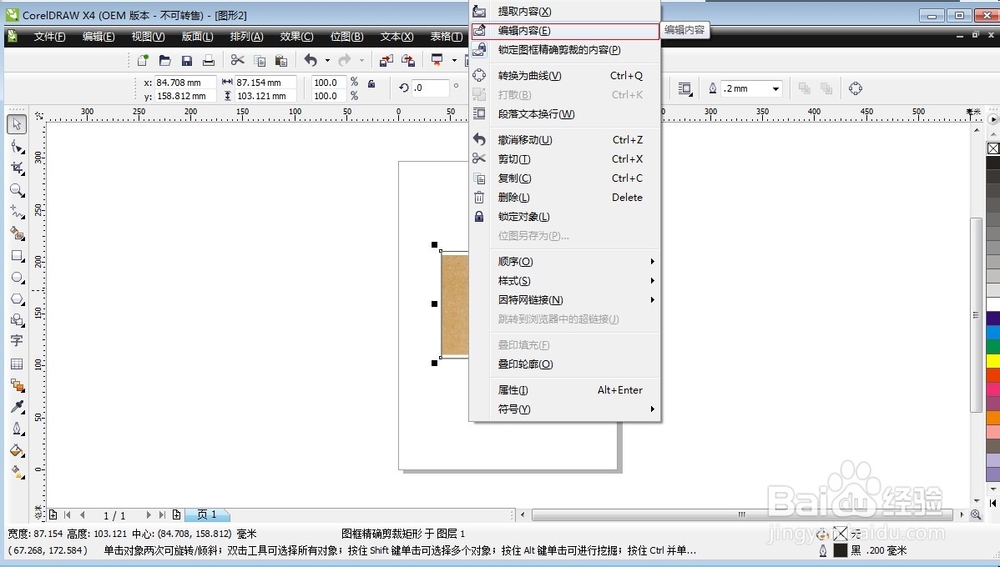1000x567 pixels.
Task: Select the Interactive Blend tool
Action: pos(17,385)
